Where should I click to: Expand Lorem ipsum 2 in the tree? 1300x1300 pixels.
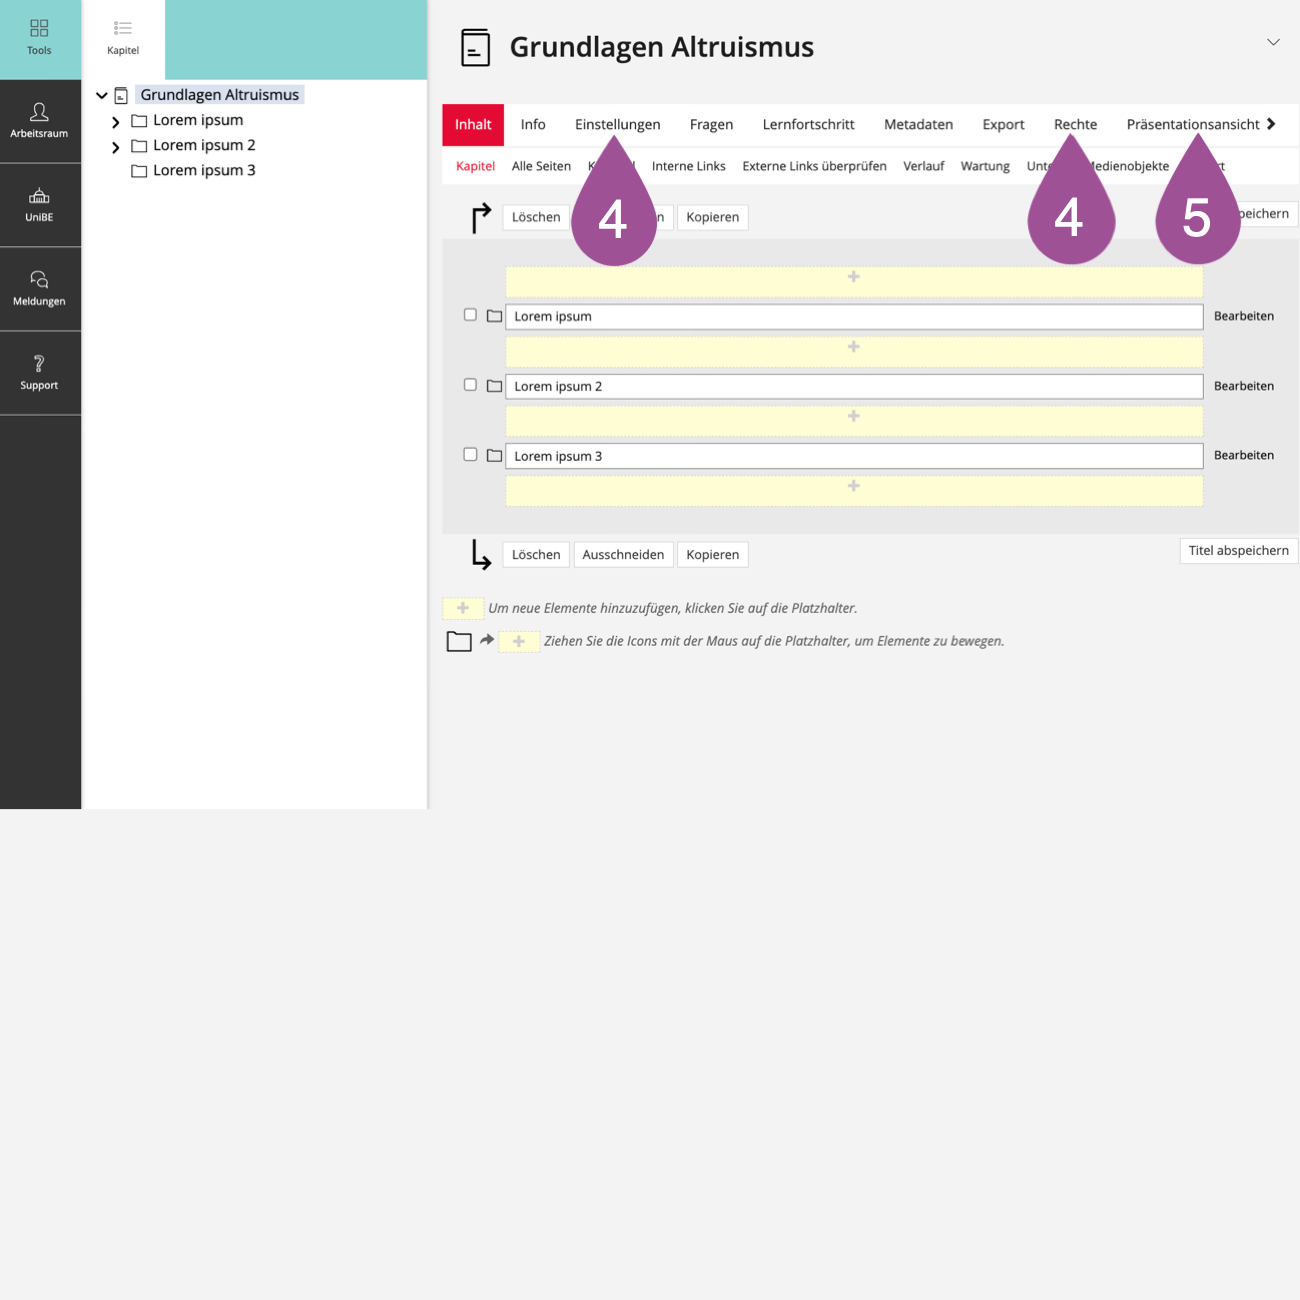(116, 147)
